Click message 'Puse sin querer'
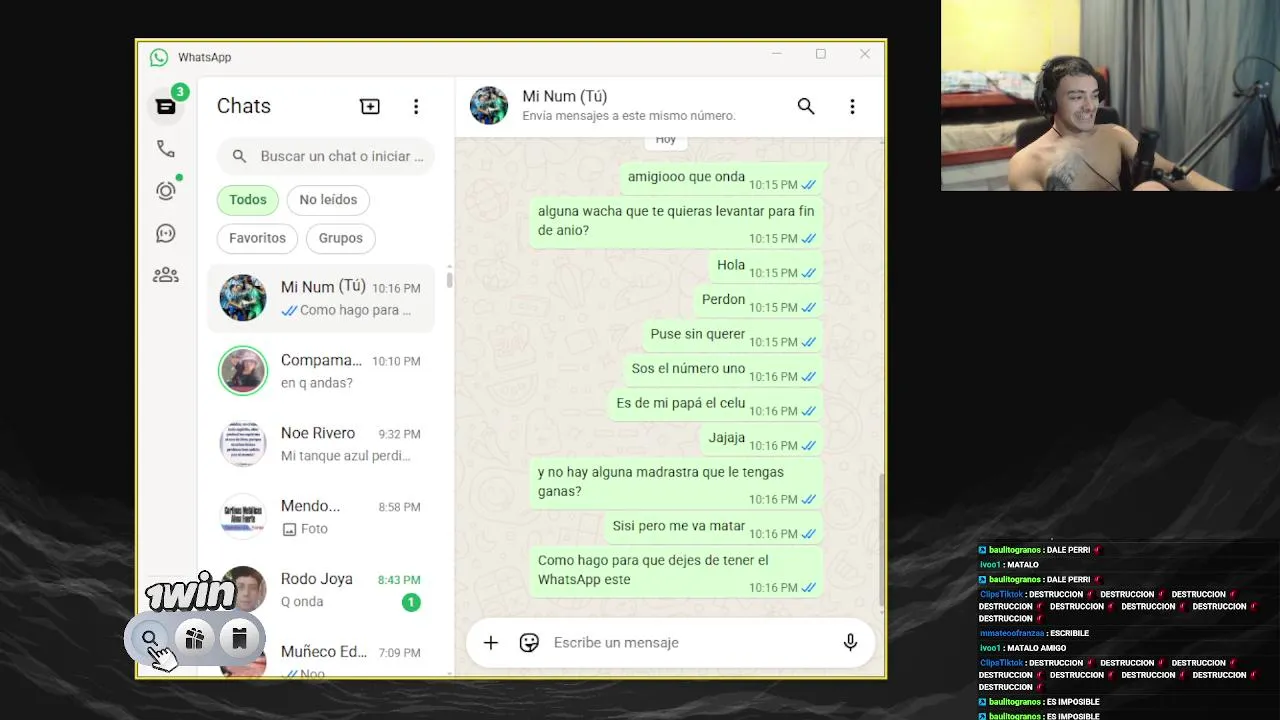This screenshot has width=1280, height=720. [x=733, y=335]
